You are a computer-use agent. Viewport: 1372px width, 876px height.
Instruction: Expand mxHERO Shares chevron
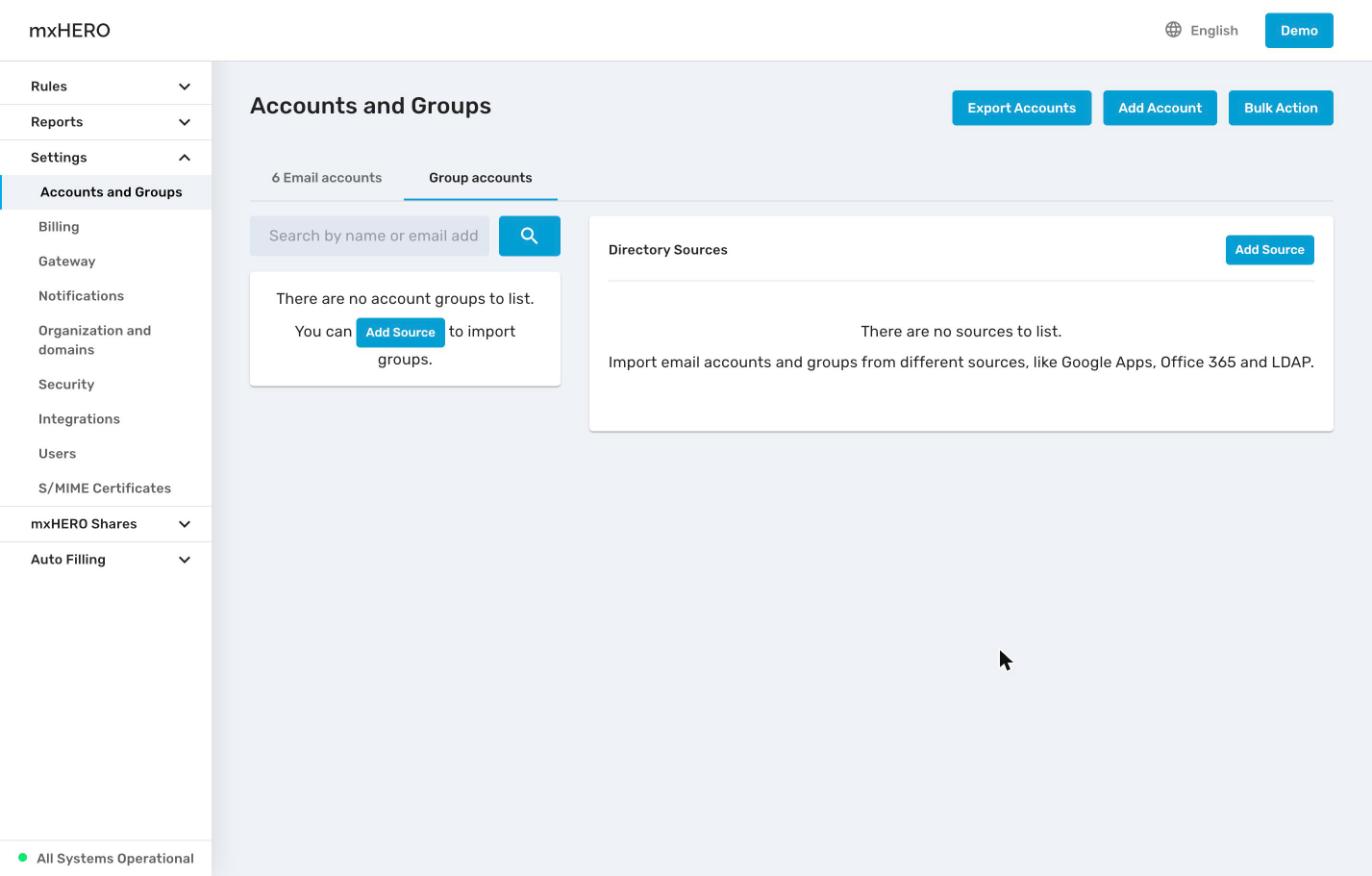[x=184, y=524]
